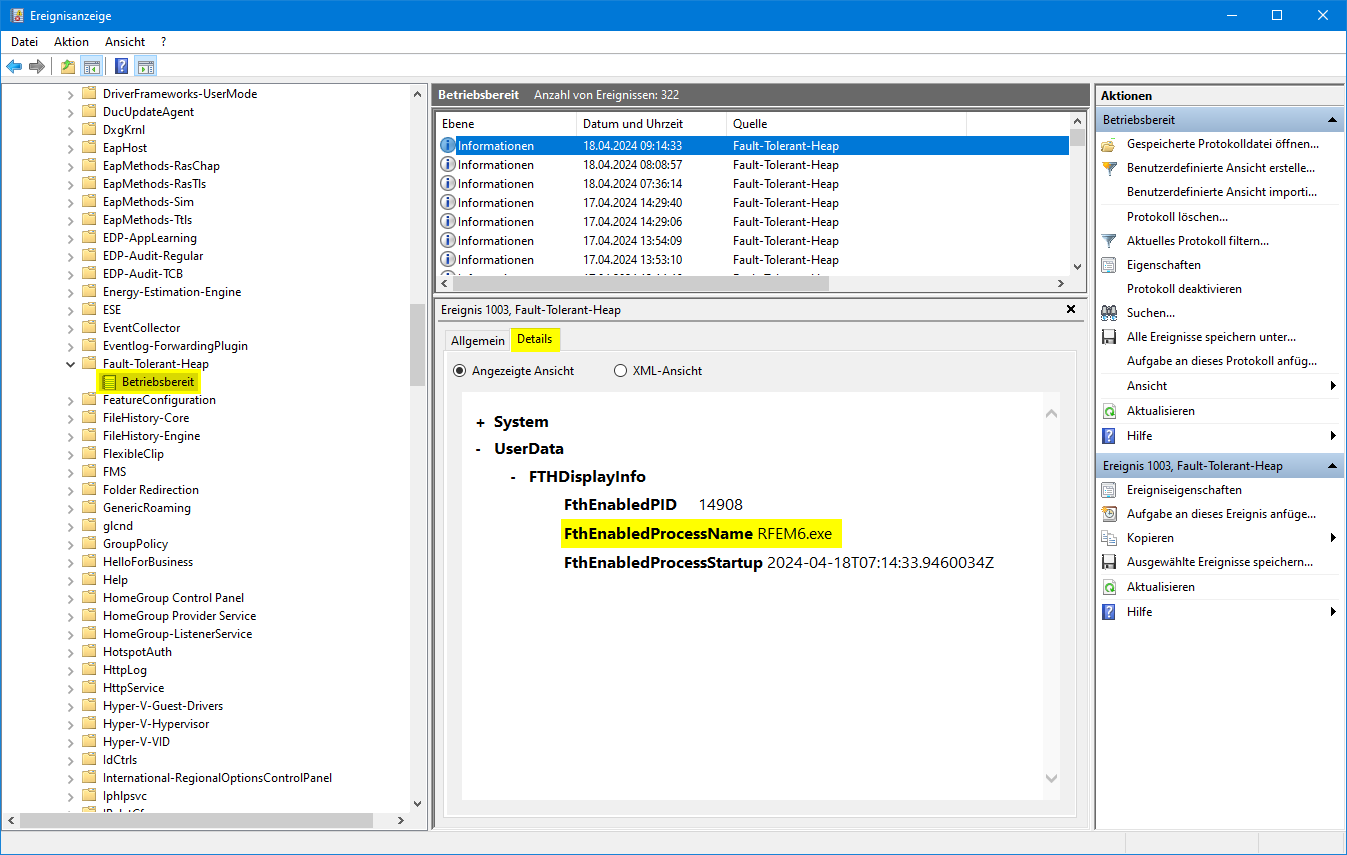Click the Aktuelles Protokoll filtern funnel icon
The height and width of the screenshot is (855, 1347).
[1108, 241]
